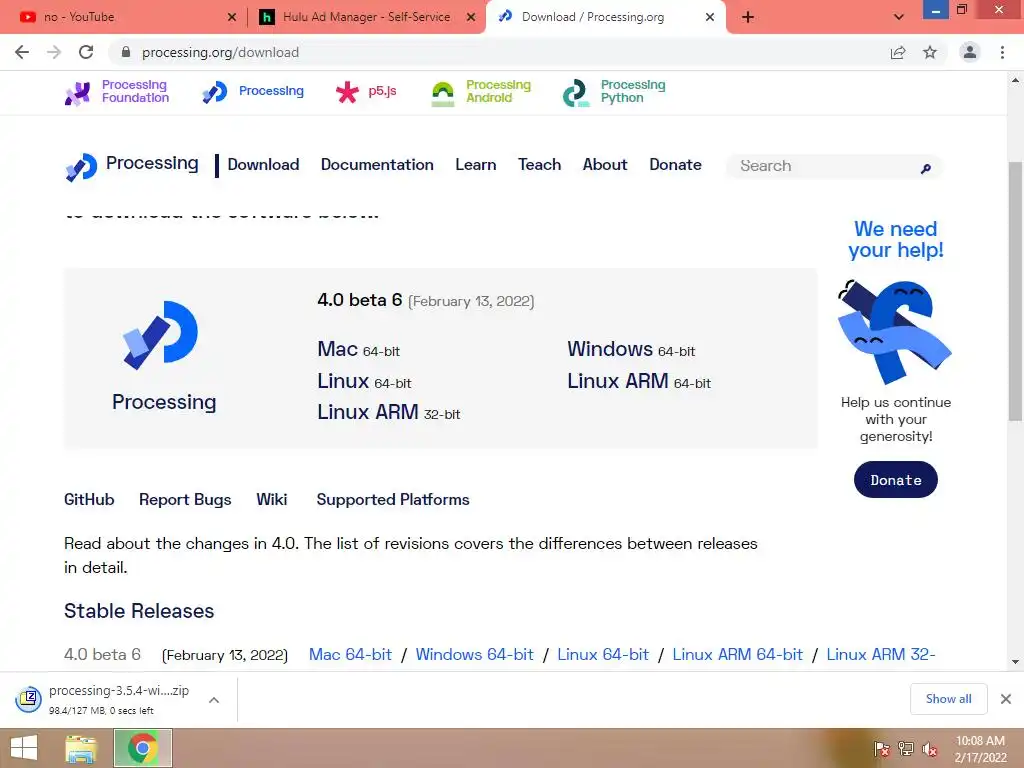Share this page via share icon
Image resolution: width=1024 pixels, height=768 pixels.
898,52
